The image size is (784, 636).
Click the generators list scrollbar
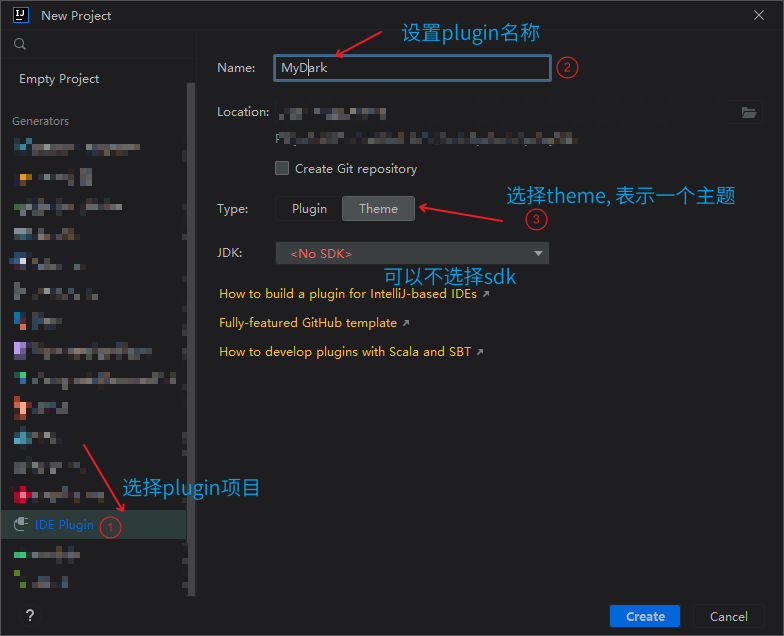pyautogui.click(x=191, y=339)
